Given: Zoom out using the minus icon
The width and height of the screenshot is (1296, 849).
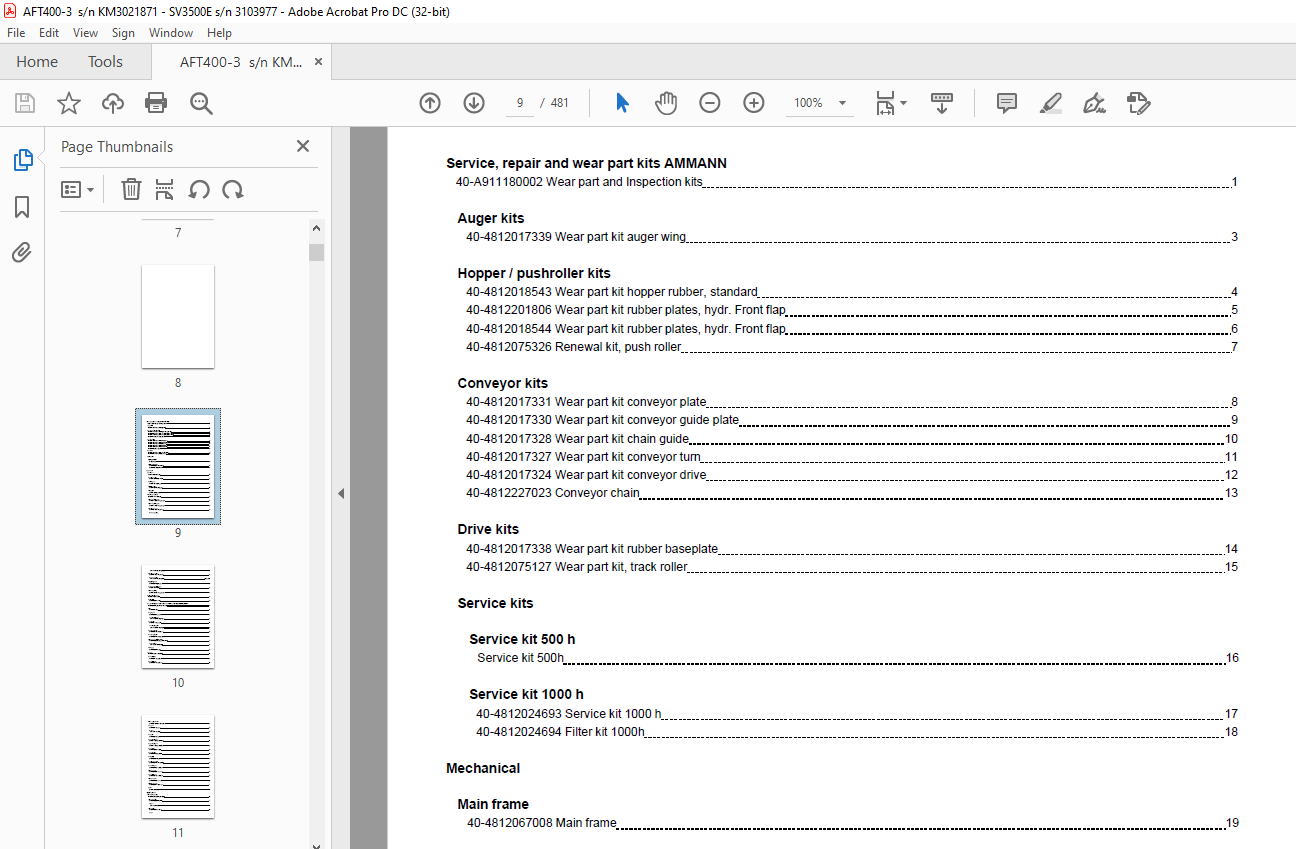Looking at the screenshot, I should point(710,103).
